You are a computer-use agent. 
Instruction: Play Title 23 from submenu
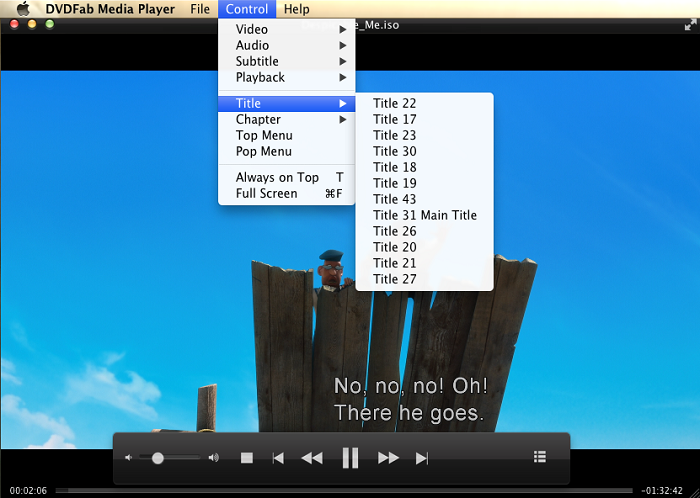[425, 135]
